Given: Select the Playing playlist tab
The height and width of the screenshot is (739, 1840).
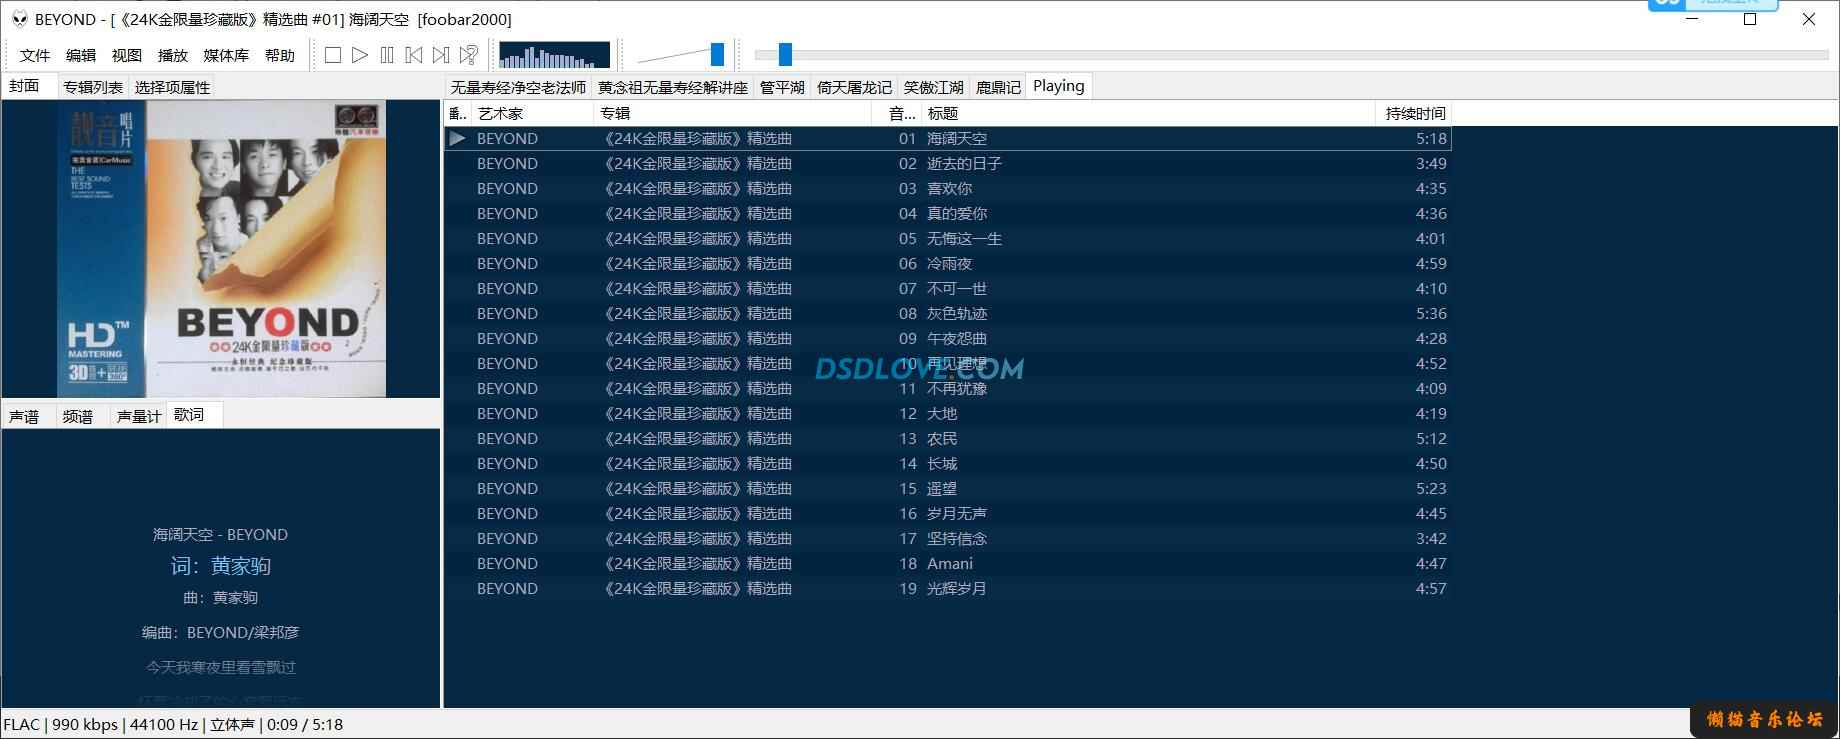Looking at the screenshot, I should (x=1059, y=86).
